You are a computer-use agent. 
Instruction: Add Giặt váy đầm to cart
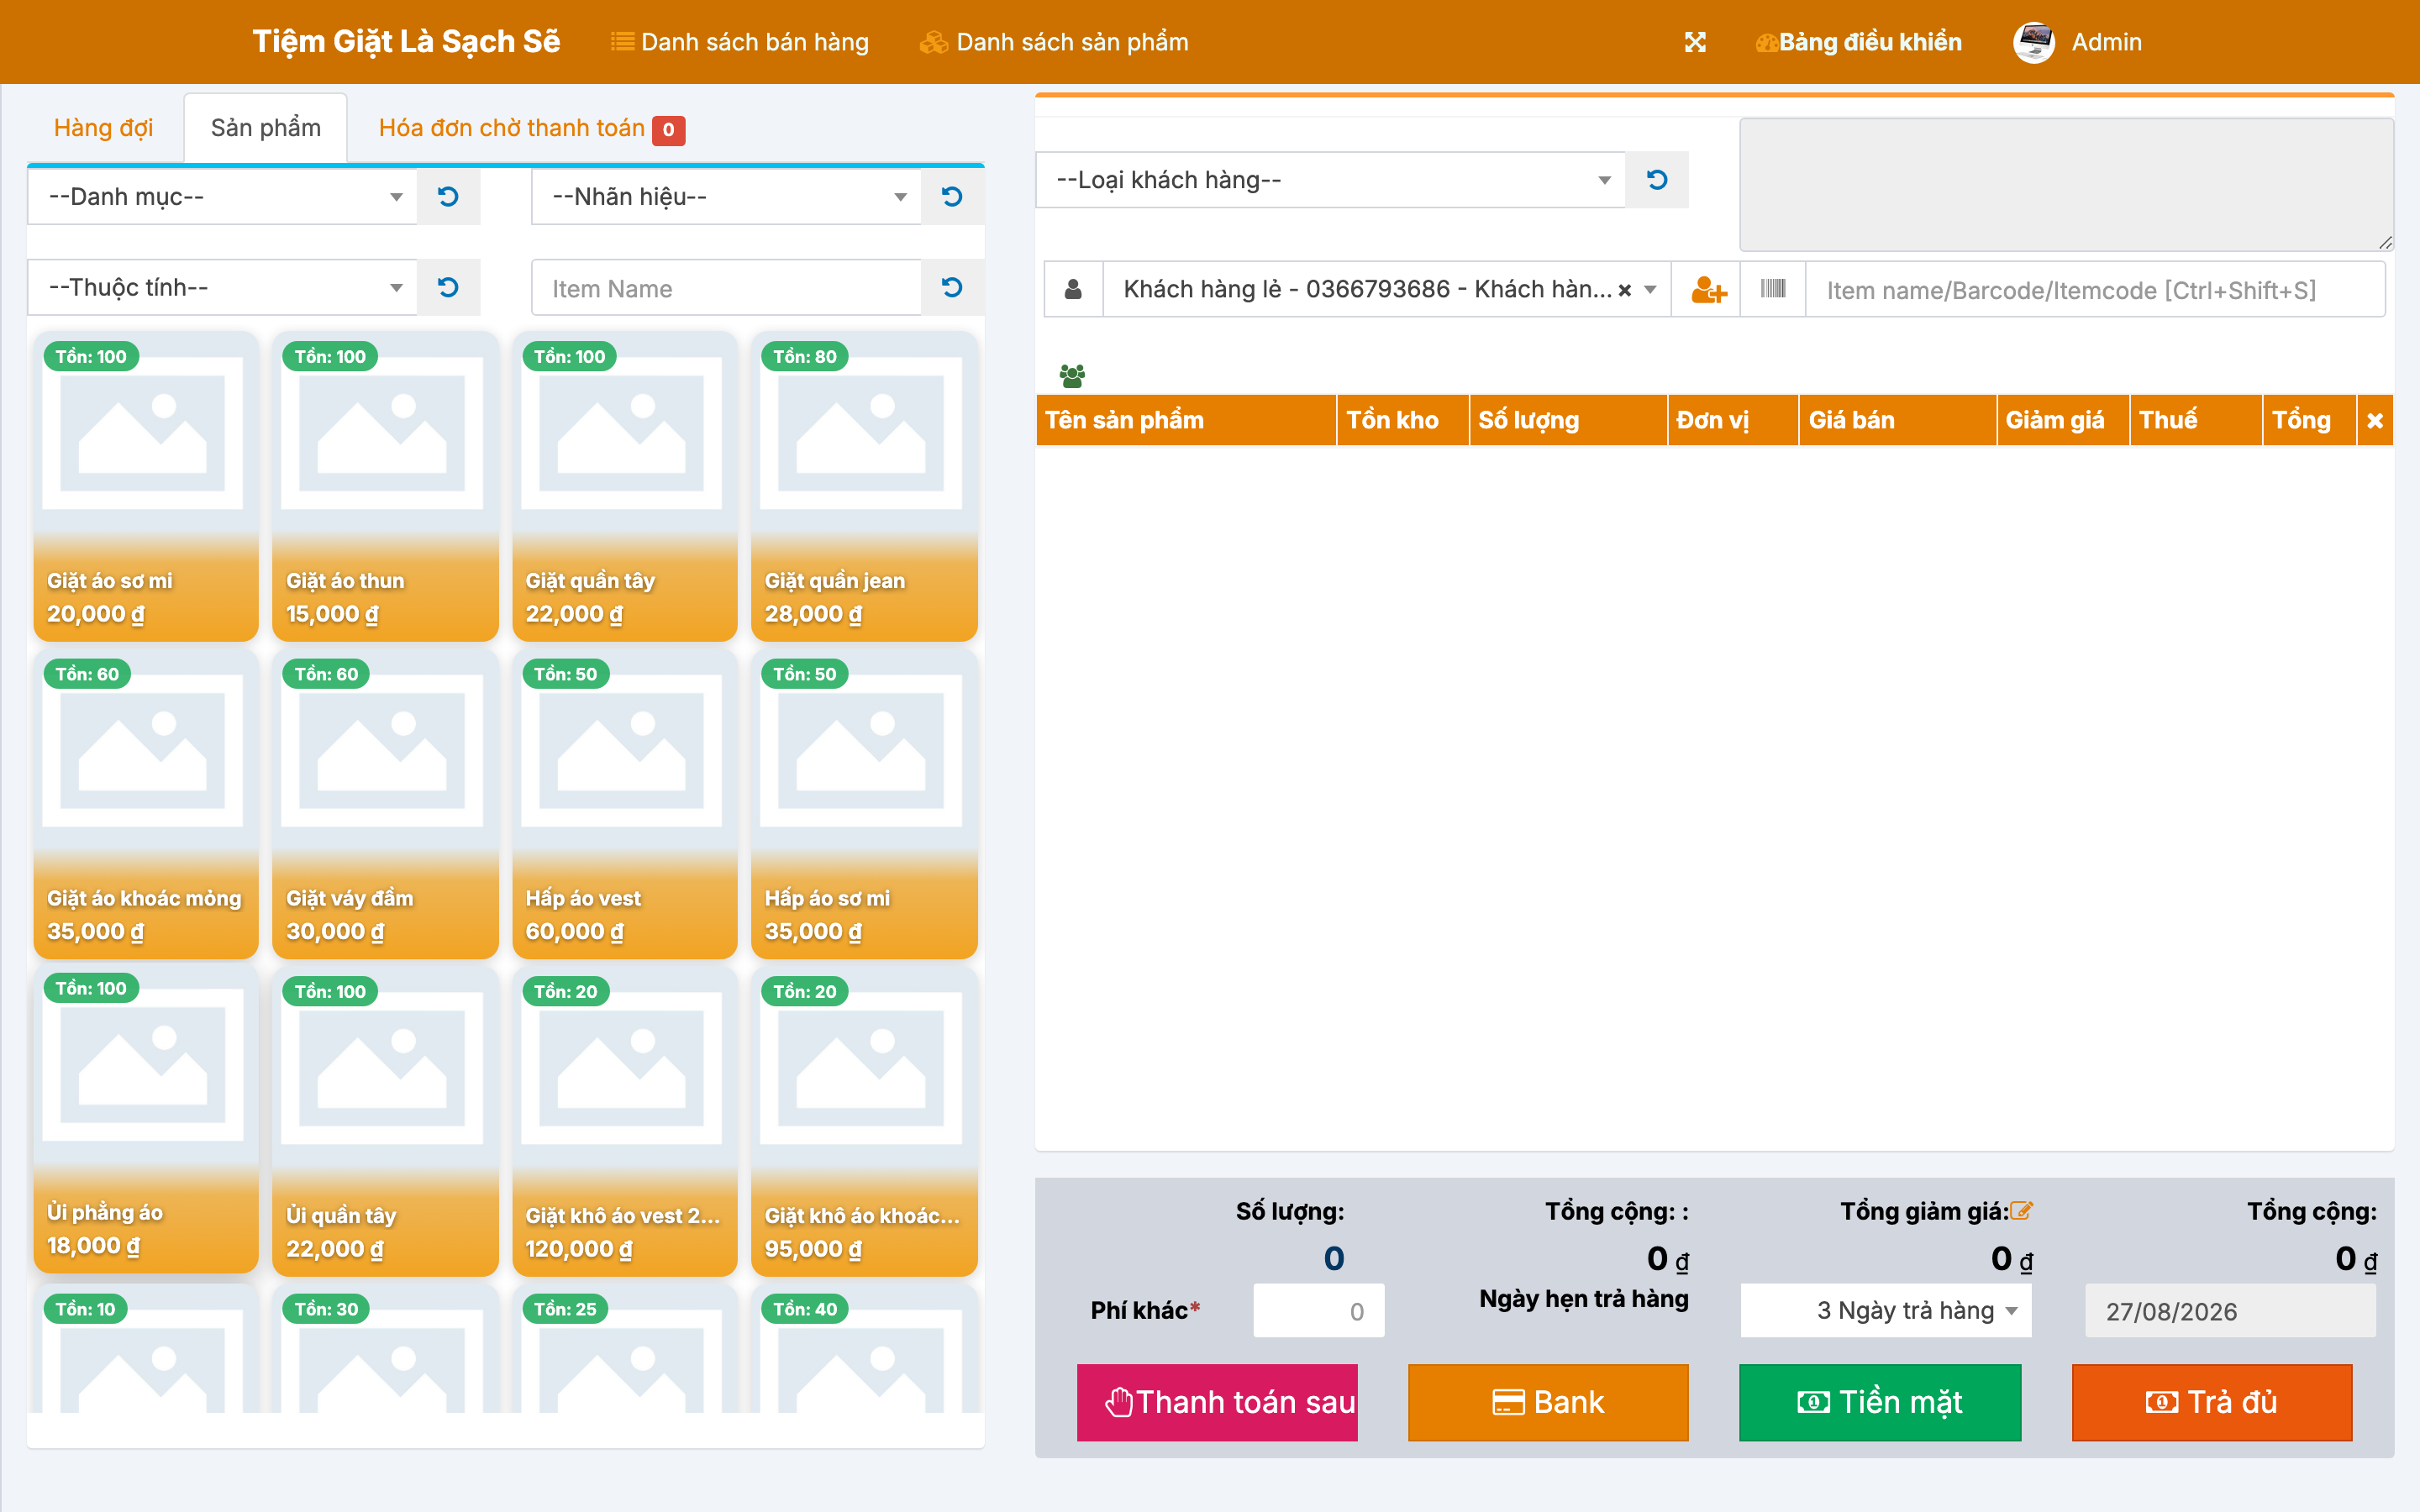[x=385, y=805]
